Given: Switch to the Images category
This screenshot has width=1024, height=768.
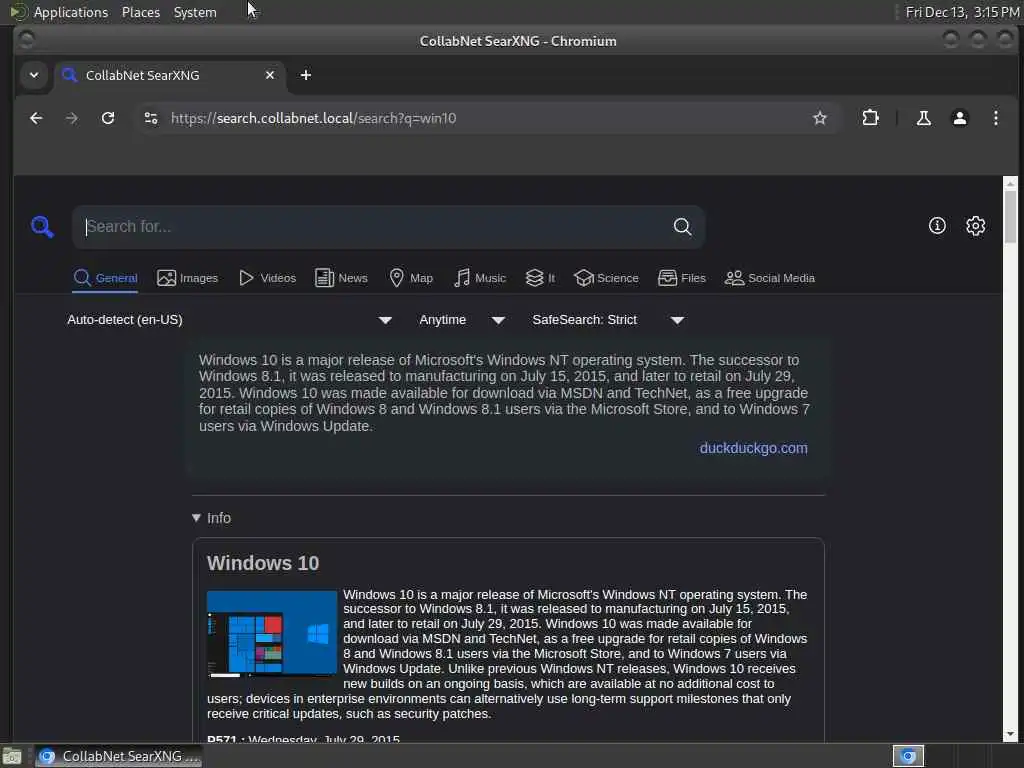Looking at the screenshot, I should click(x=187, y=278).
